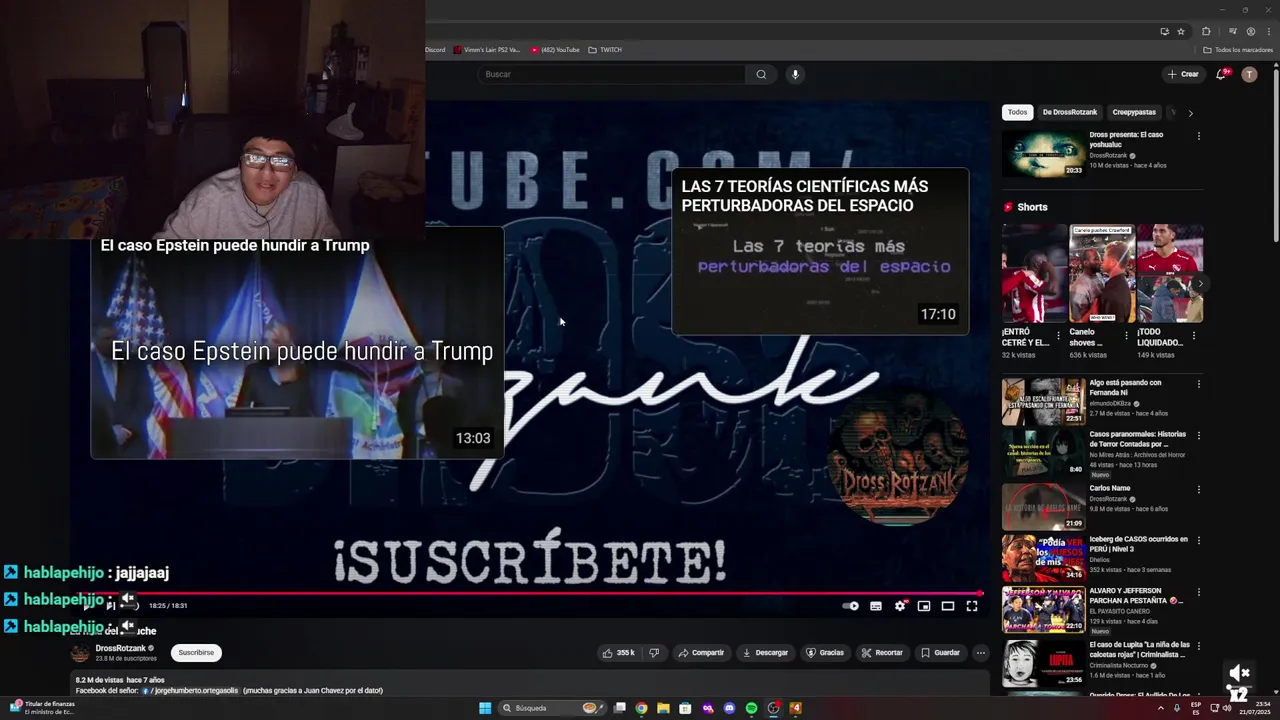The image size is (1280, 720).
Task: Open Vimm's Lair bookmark
Action: [487, 50]
